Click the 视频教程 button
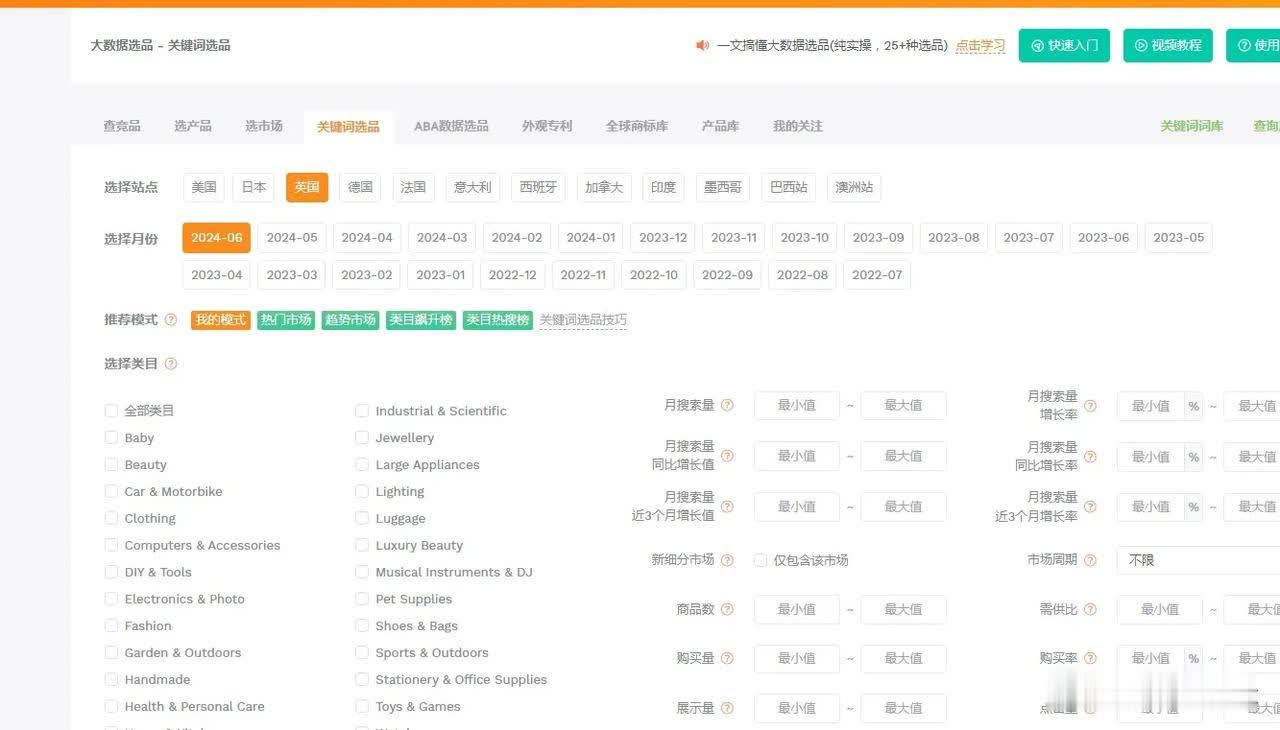 click(x=1168, y=45)
